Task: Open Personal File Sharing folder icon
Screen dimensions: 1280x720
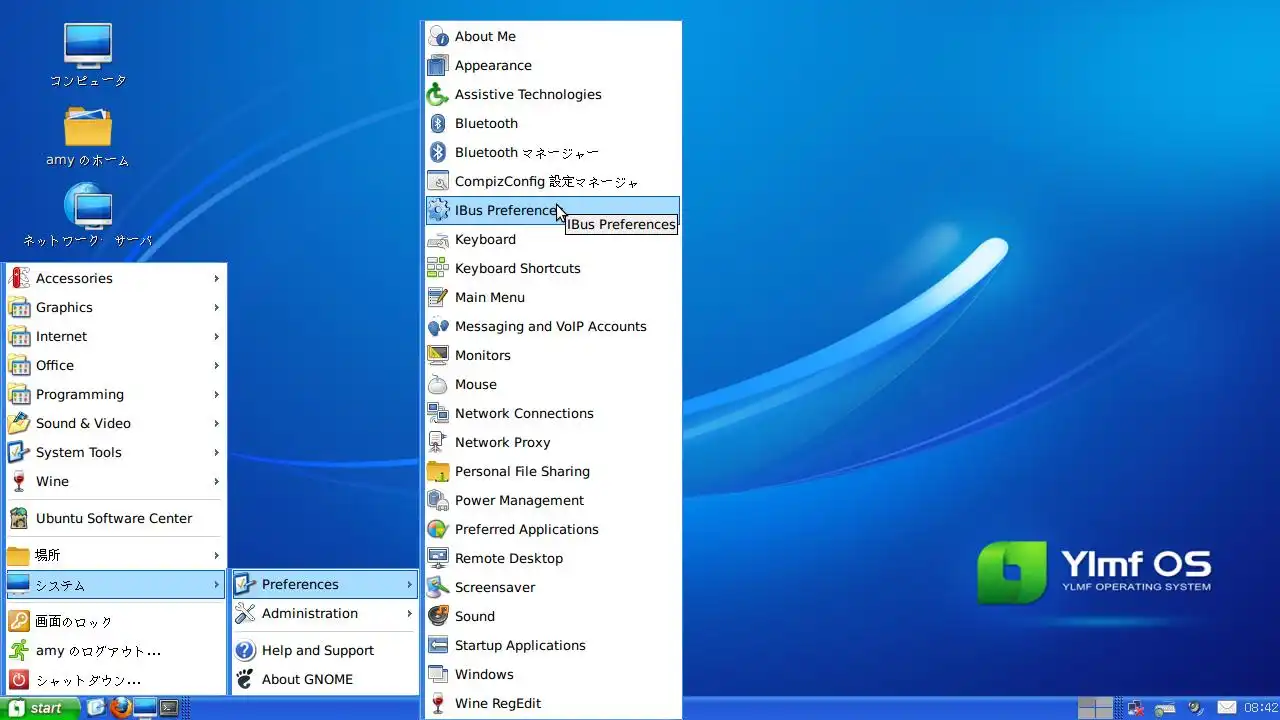Action: point(438,471)
